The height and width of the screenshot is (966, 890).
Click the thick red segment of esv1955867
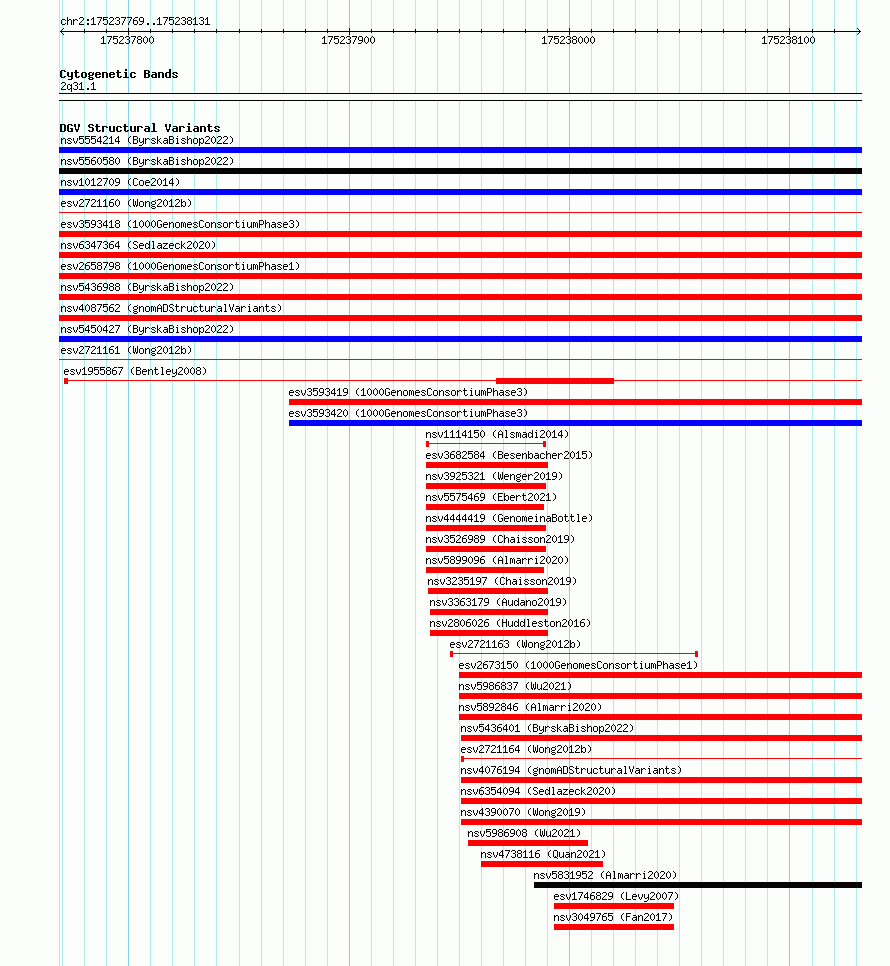tap(555, 381)
